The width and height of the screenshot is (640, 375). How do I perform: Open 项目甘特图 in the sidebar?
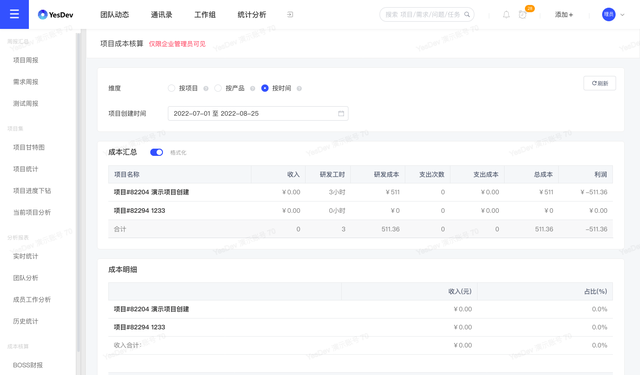(x=29, y=147)
